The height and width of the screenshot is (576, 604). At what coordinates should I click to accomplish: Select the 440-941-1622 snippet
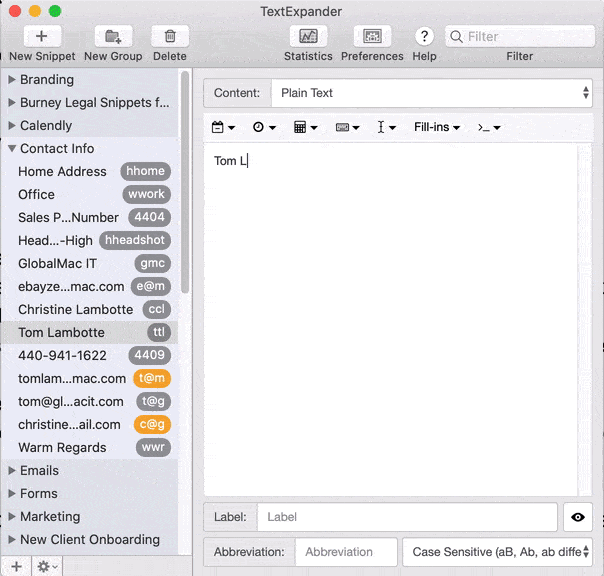[89, 355]
